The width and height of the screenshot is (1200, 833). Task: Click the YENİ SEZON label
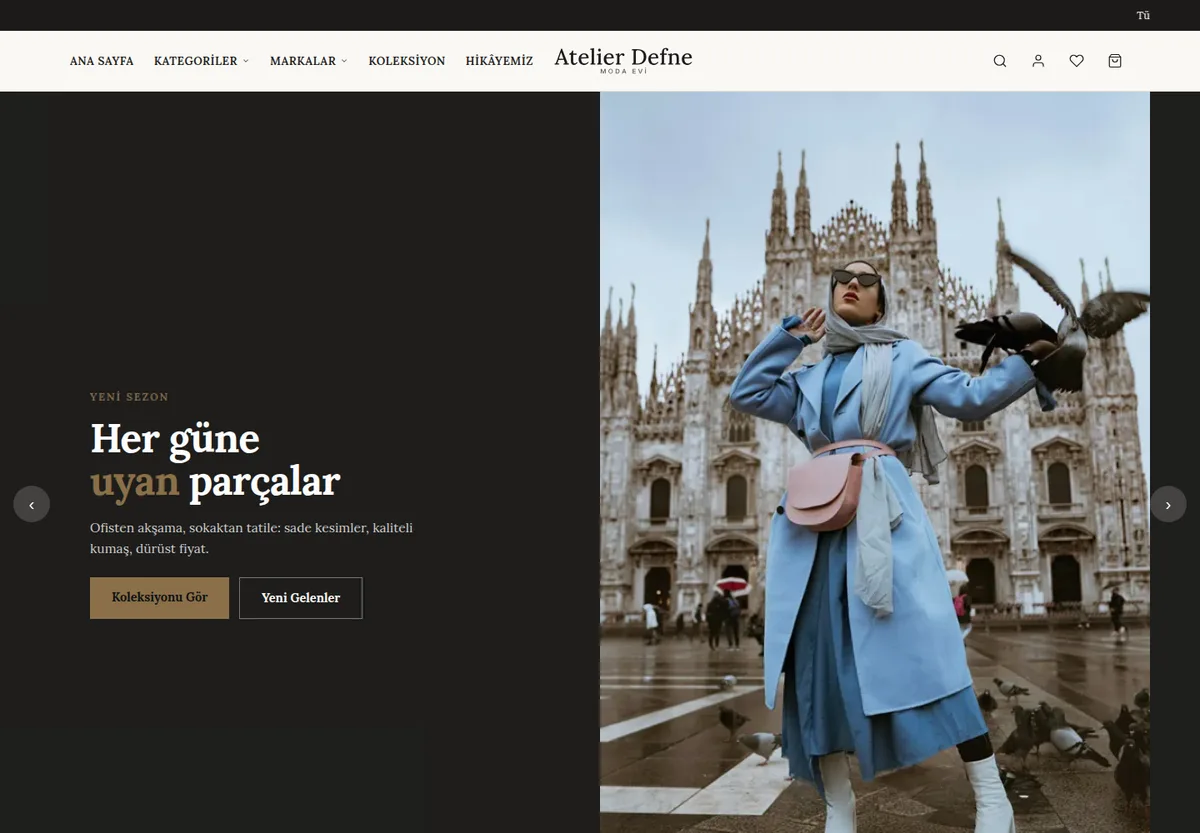[x=129, y=397]
